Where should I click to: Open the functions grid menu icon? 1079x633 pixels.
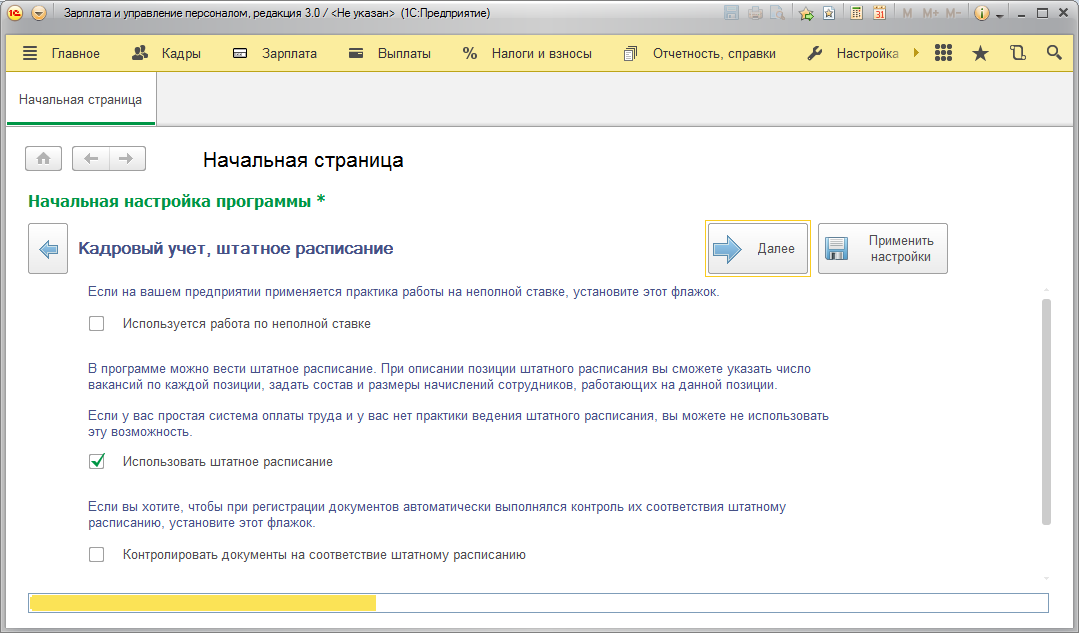tap(943, 53)
